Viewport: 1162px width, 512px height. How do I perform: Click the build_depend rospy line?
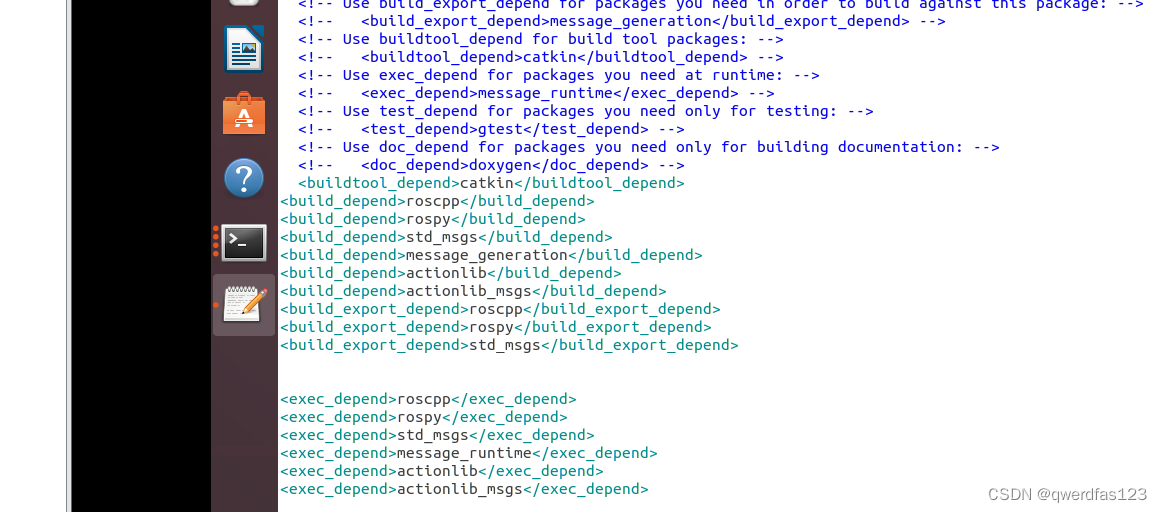pos(433,219)
